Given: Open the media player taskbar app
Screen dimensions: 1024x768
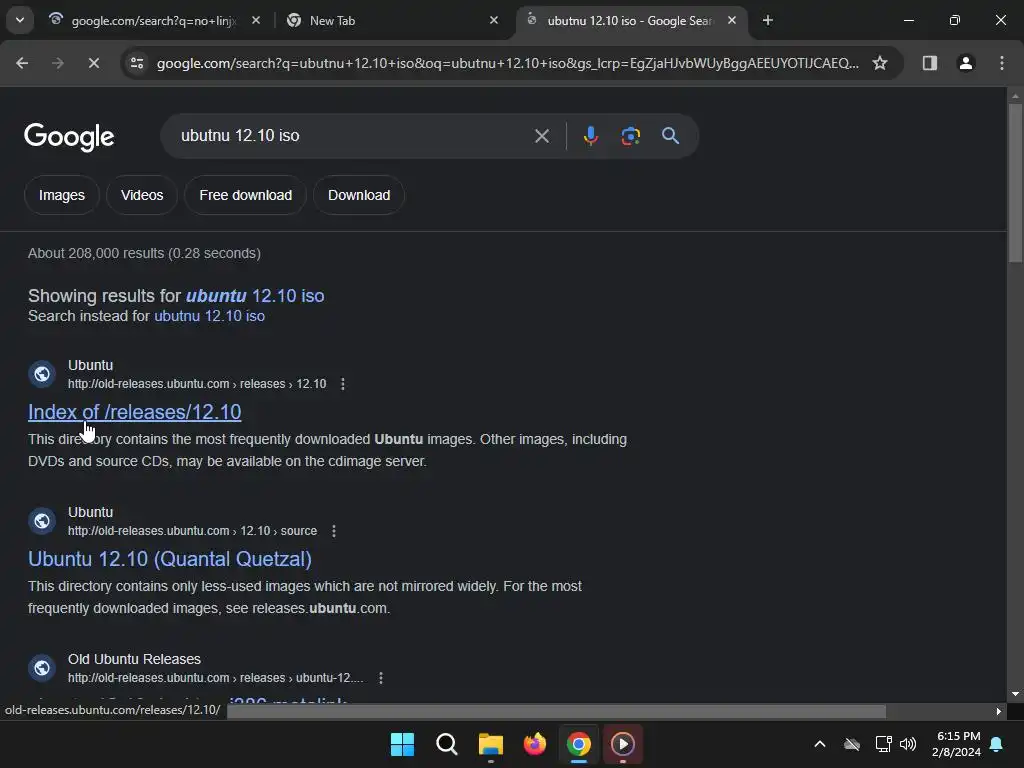Looking at the screenshot, I should pyautogui.click(x=622, y=744).
